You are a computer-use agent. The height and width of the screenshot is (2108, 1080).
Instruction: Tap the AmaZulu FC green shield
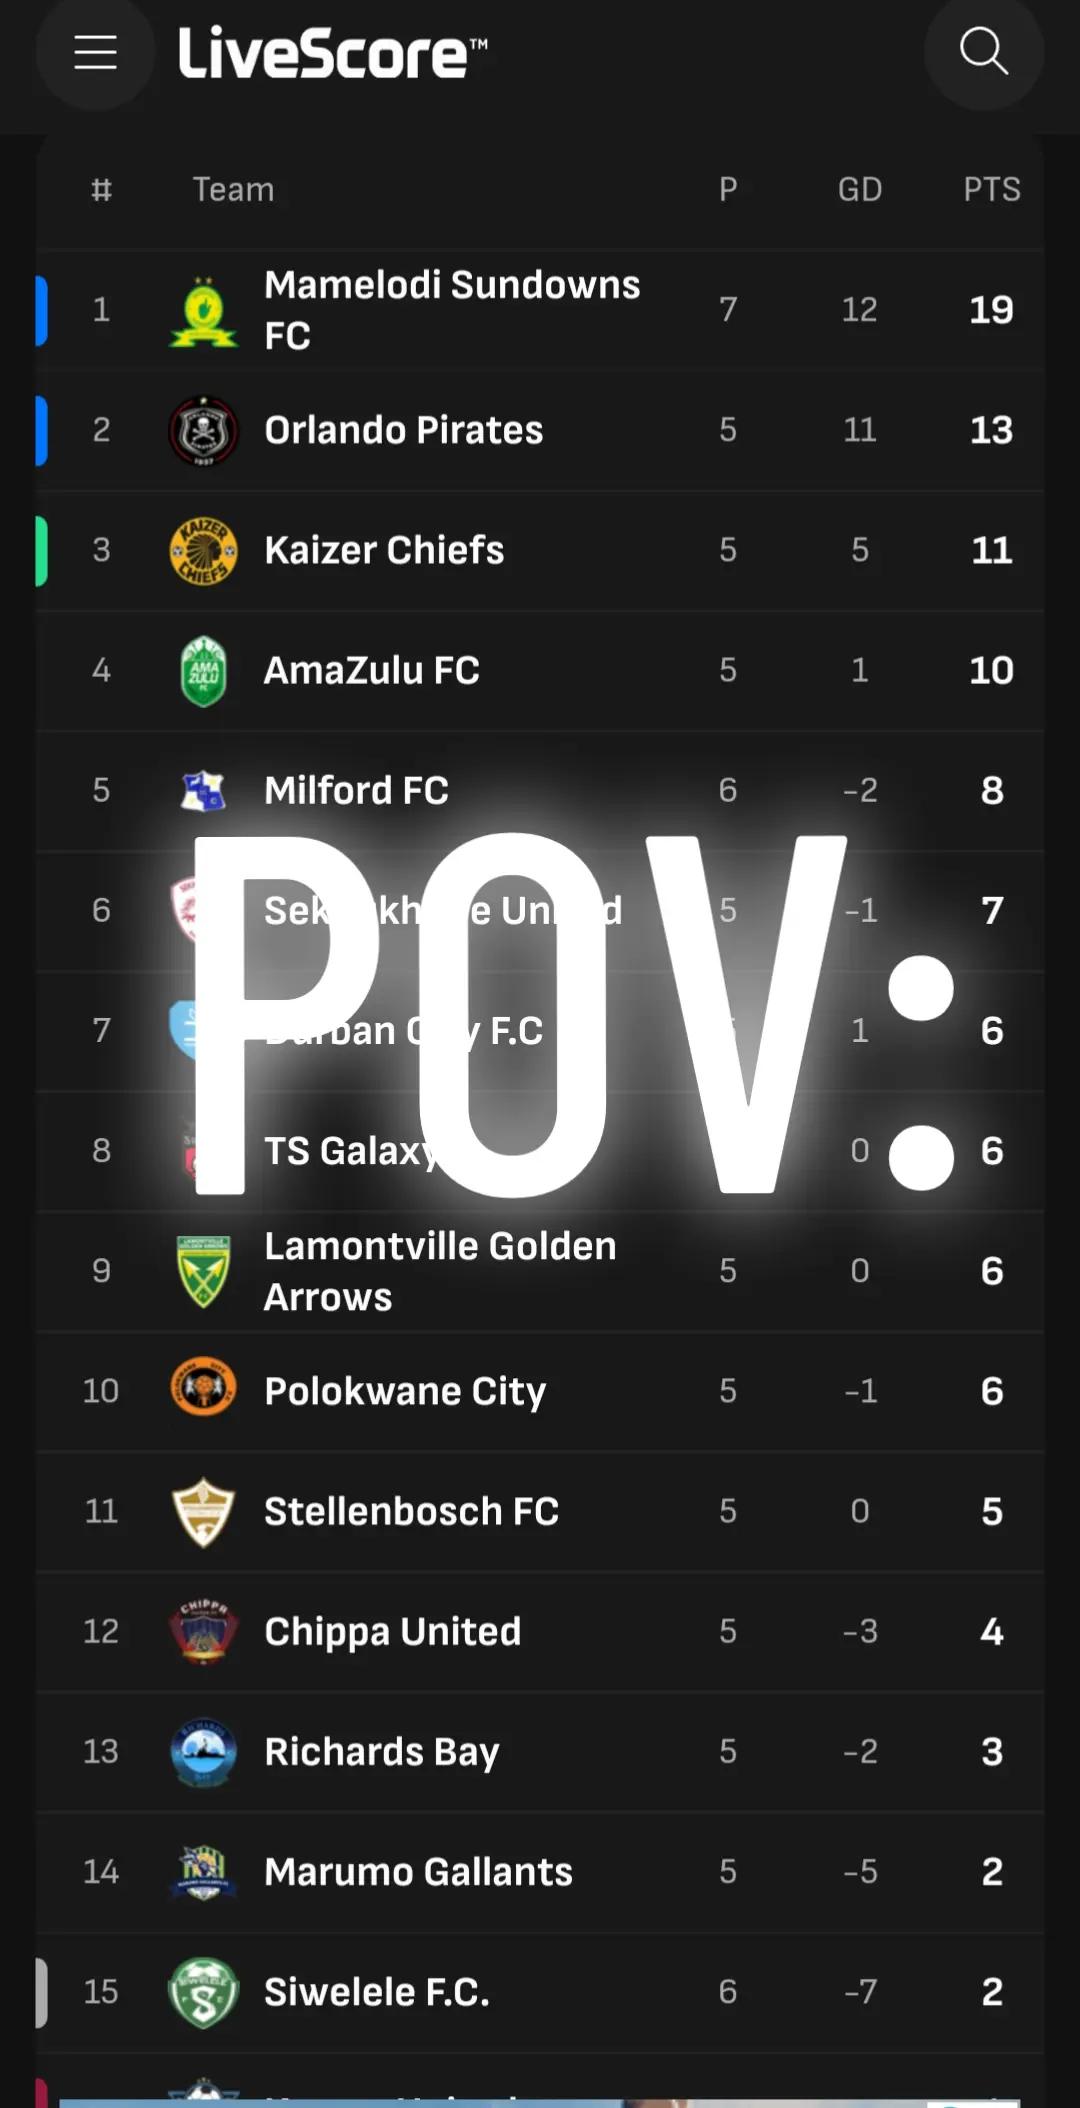click(x=203, y=671)
